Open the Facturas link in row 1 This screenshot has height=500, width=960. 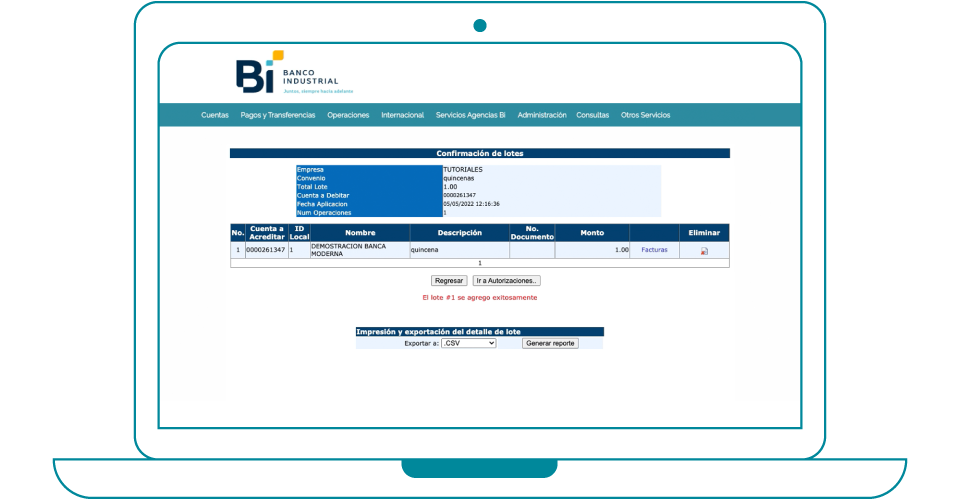pyautogui.click(x=654, y=250)
